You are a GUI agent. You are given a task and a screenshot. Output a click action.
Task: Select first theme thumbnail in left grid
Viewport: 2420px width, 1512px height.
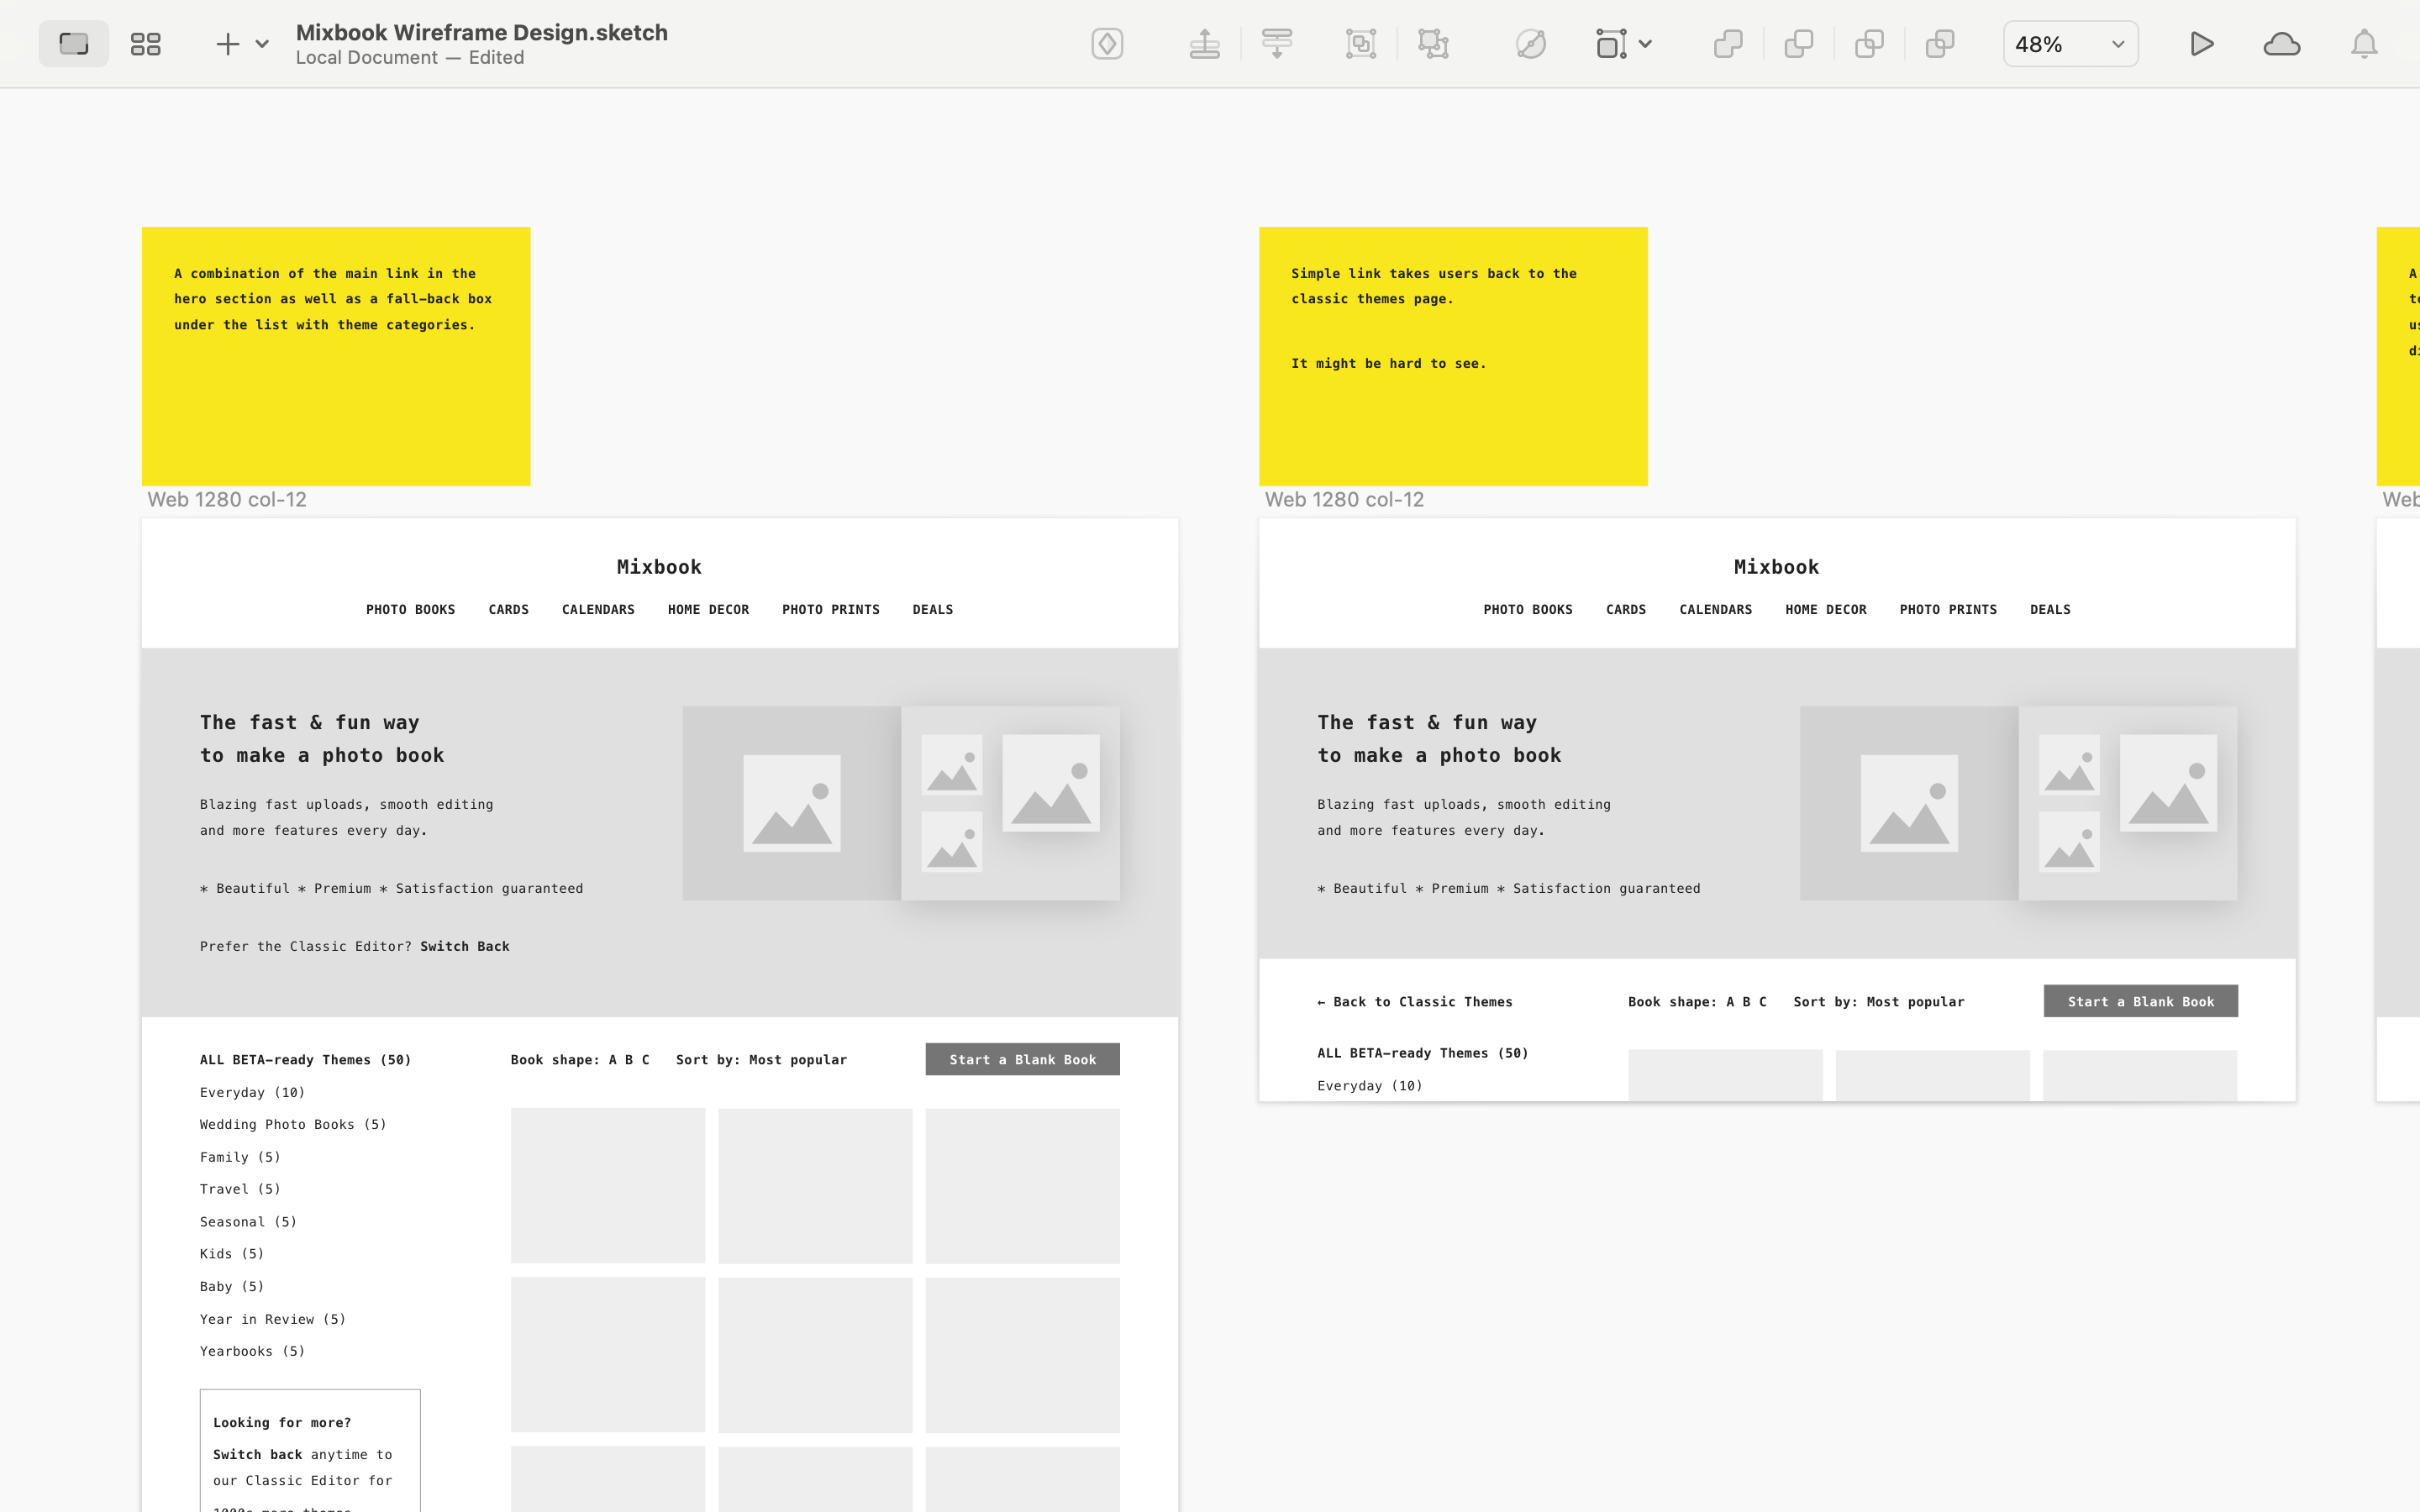(x=608, y=1186)
